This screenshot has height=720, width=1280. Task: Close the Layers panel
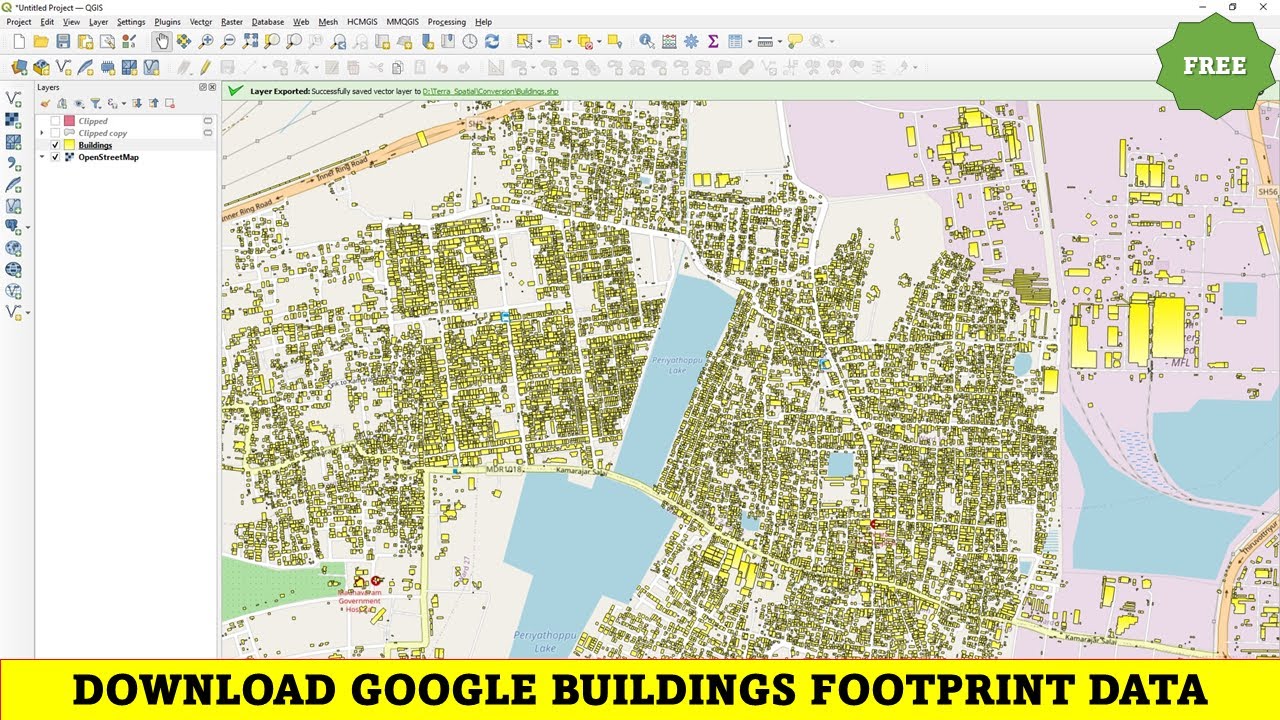(212, 87)
